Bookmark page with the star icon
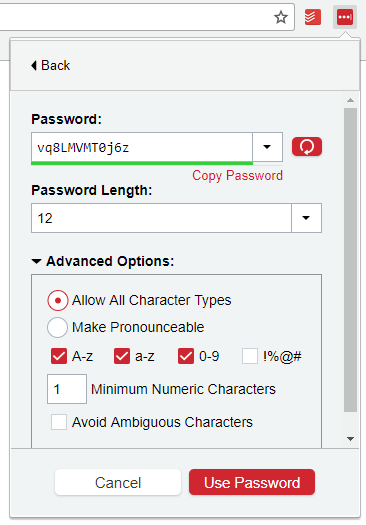Image resolution: width=366 pixels, height=525 pixels. (281, 17)
